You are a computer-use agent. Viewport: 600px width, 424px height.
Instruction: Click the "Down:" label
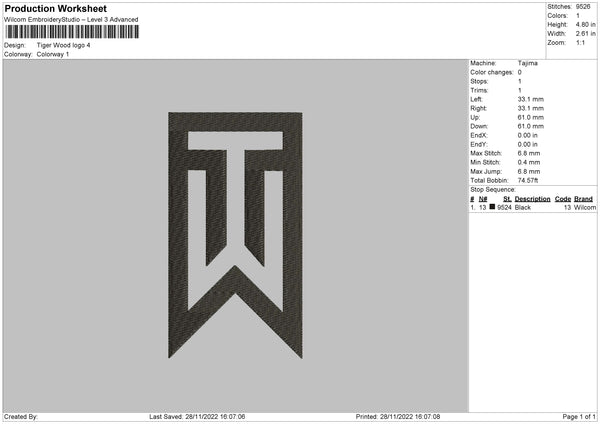click(x=479, y=126)
